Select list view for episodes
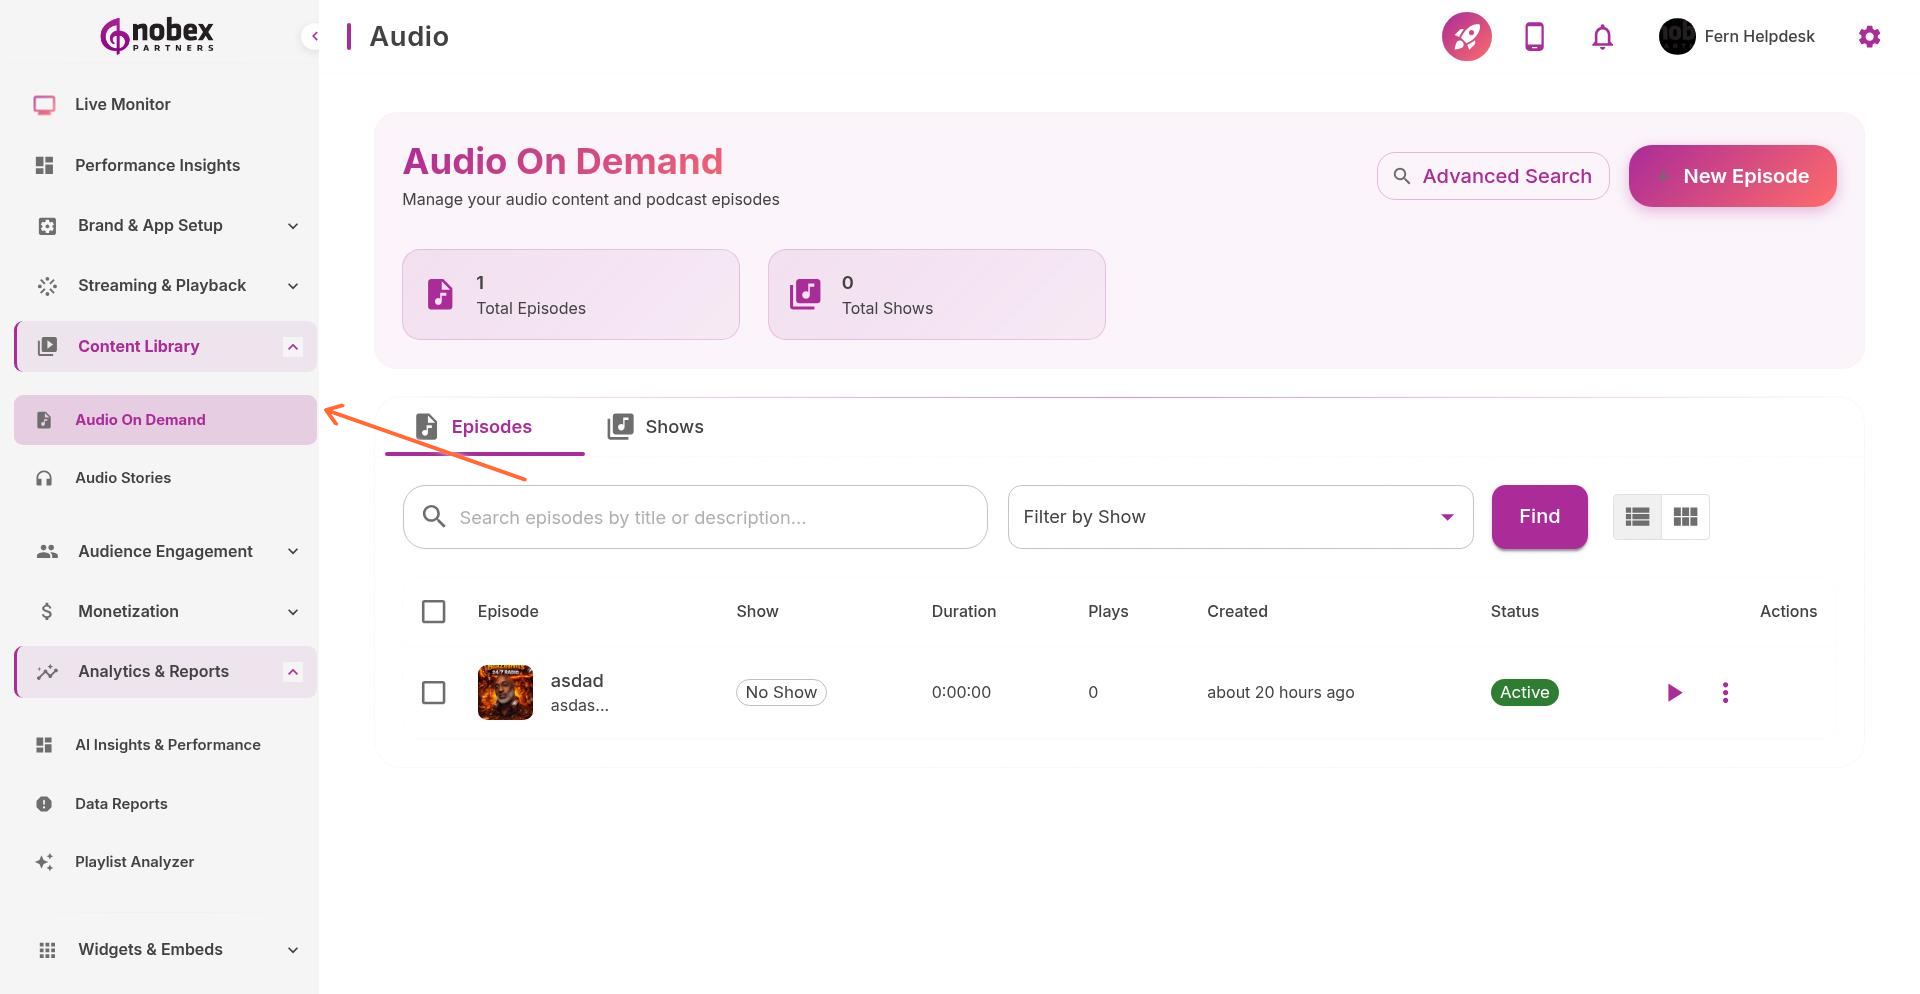The height and width of the screenshot is (994, 1920). (1637, 516)
